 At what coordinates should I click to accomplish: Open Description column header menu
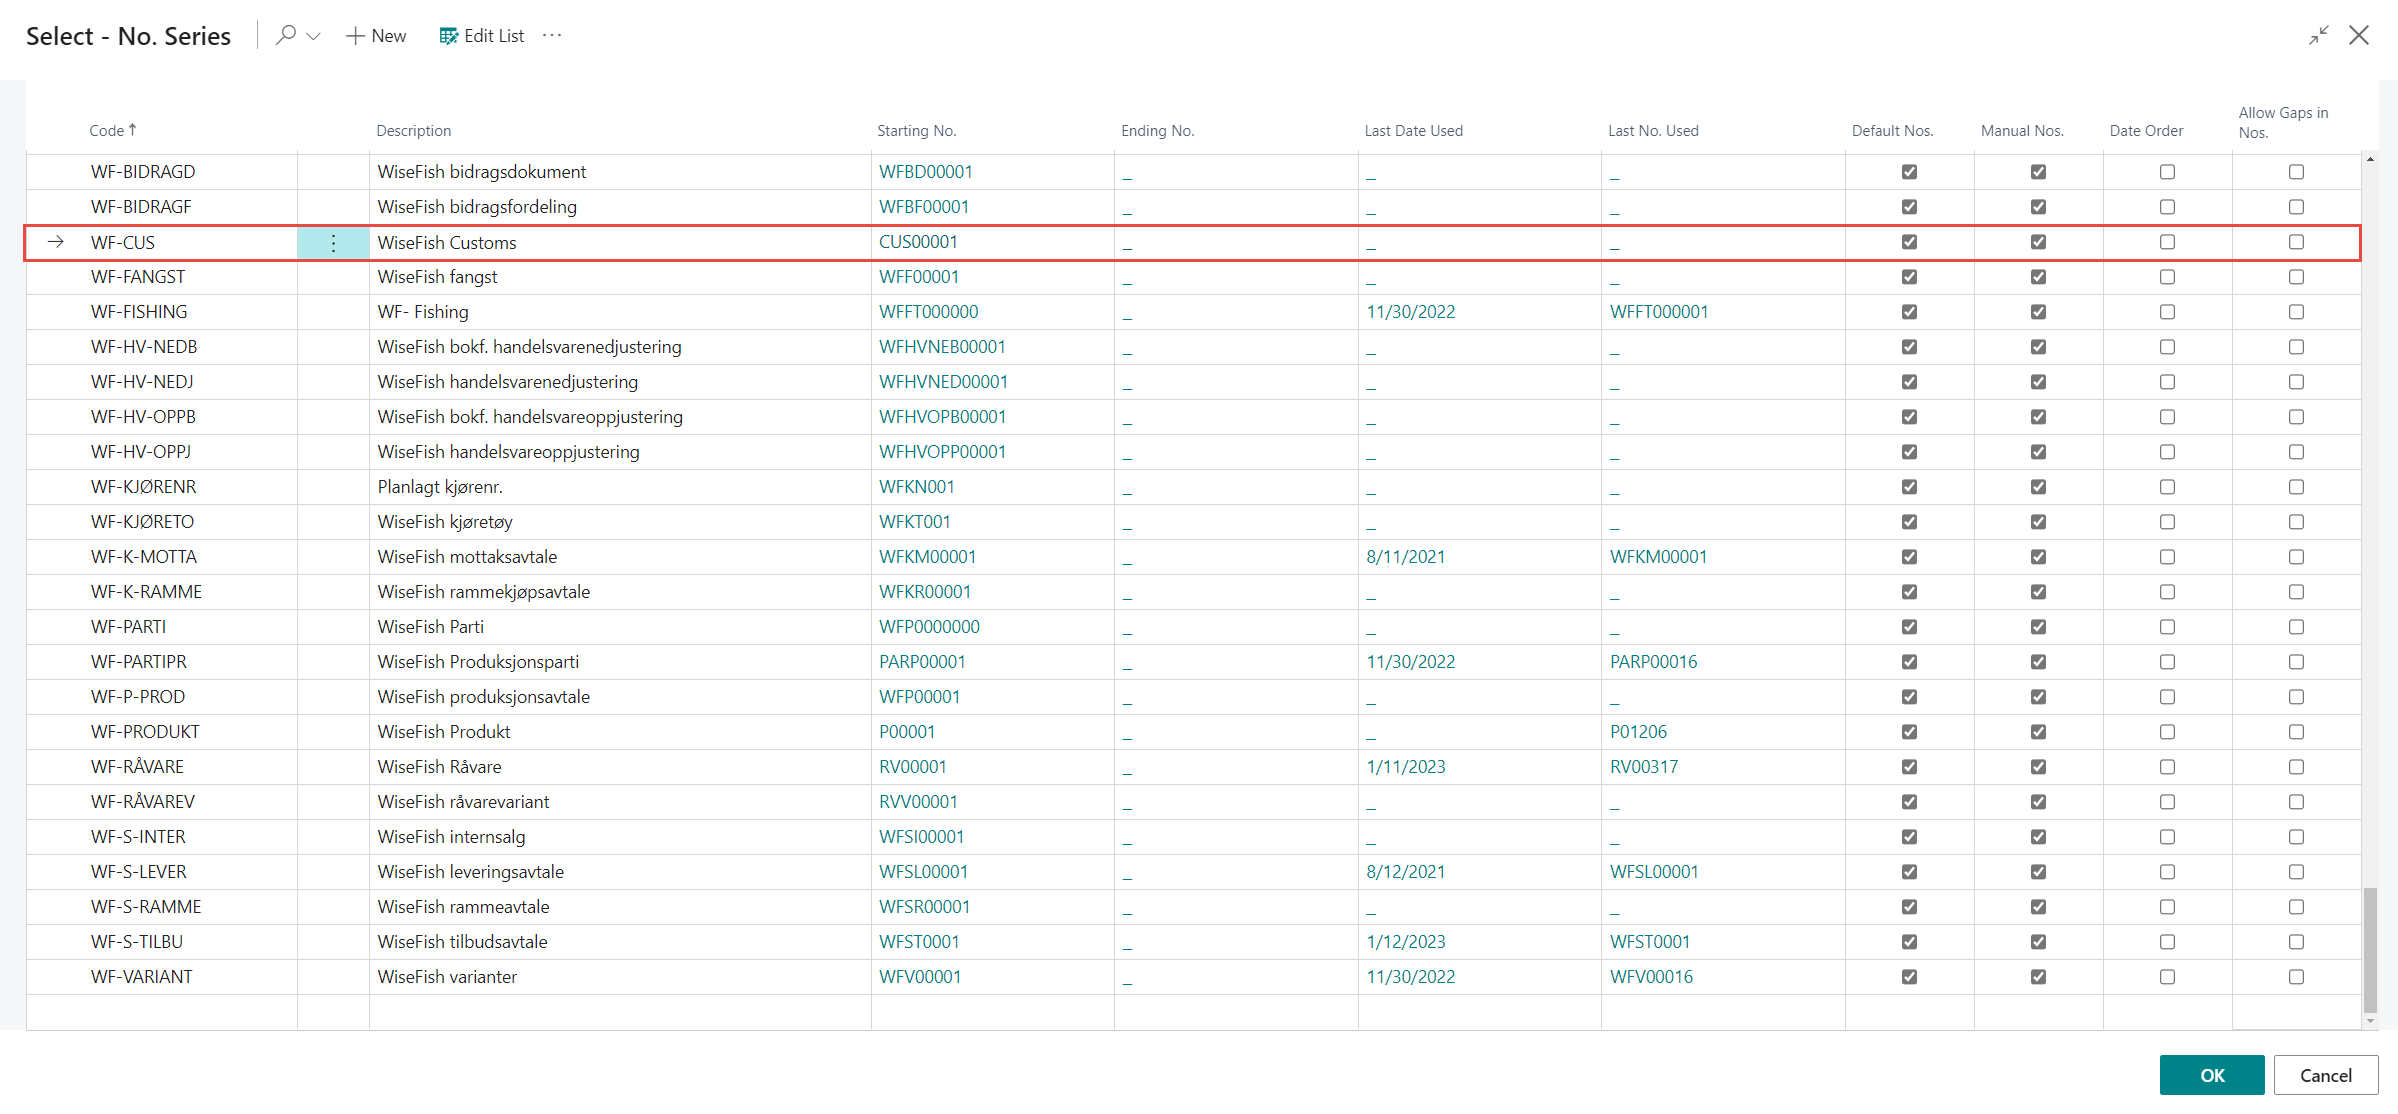click(413, 131)
